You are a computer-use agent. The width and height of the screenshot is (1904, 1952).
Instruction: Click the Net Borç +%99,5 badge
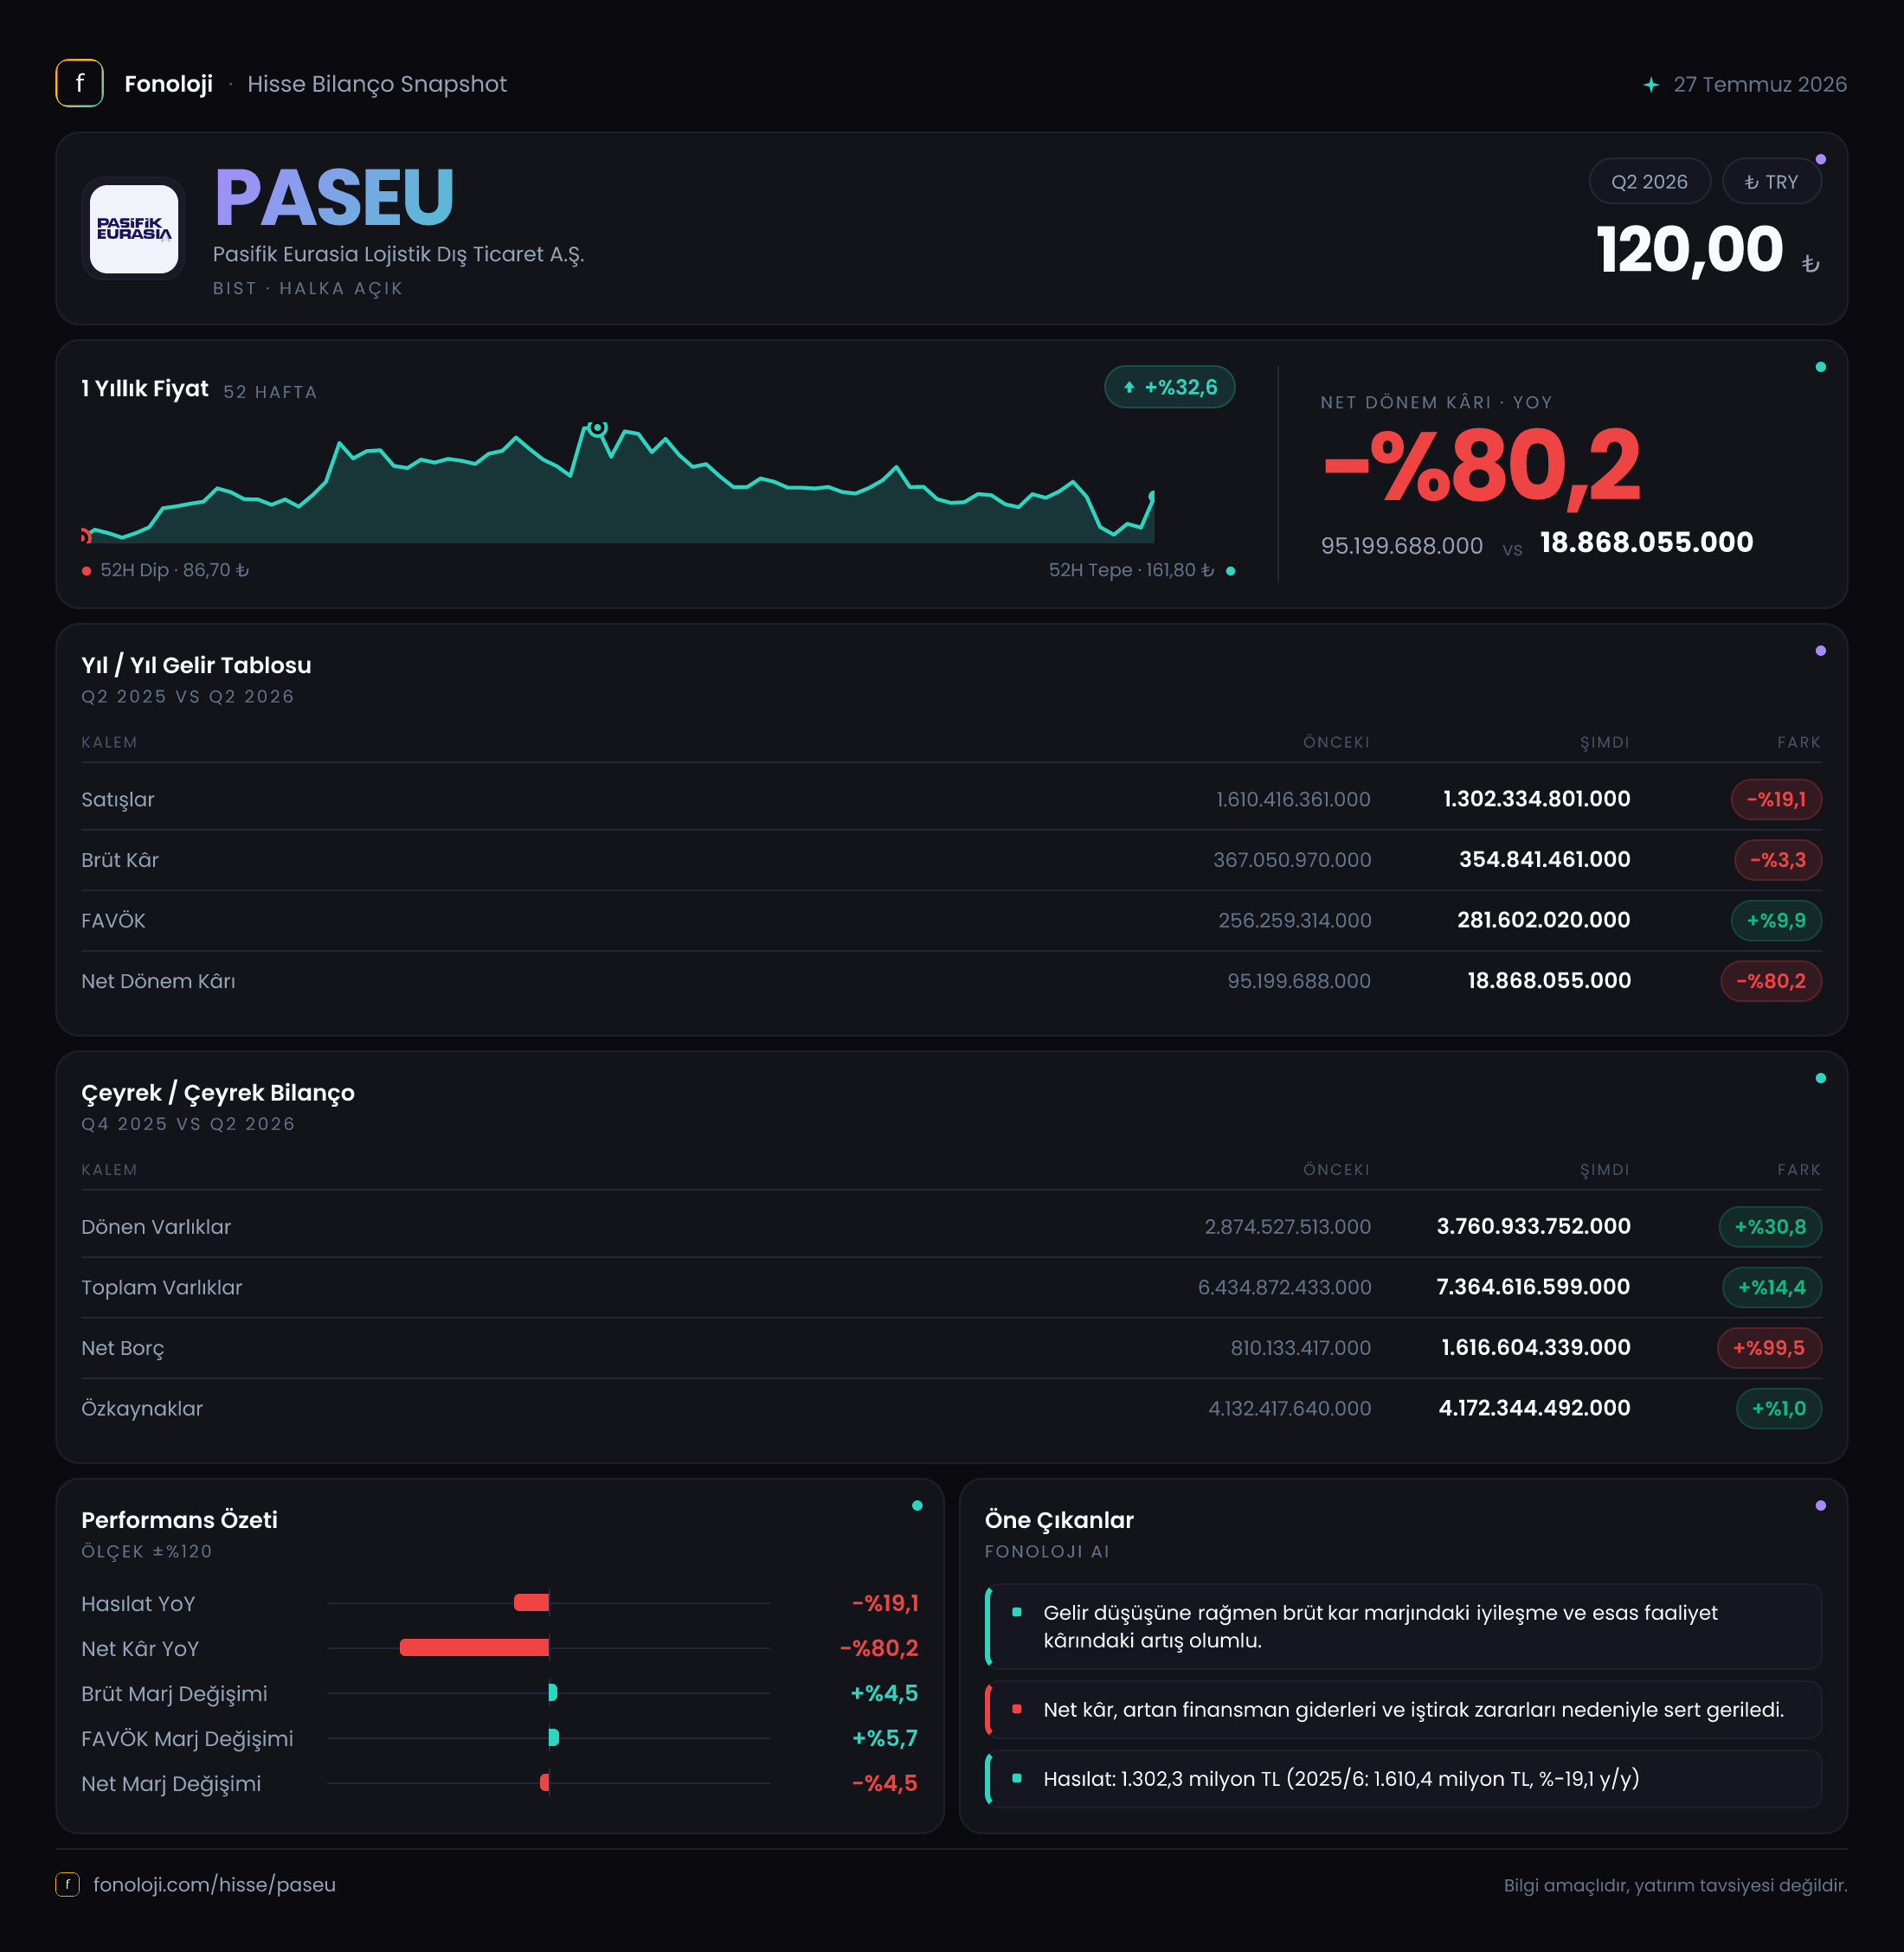click(x=1769, y=1348)
